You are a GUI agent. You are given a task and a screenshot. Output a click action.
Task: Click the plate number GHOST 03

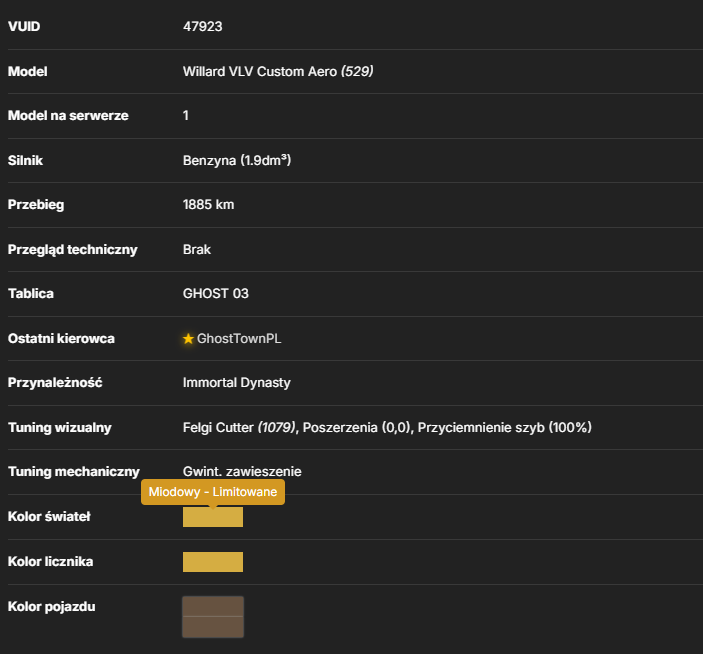(x=216, y=293)
